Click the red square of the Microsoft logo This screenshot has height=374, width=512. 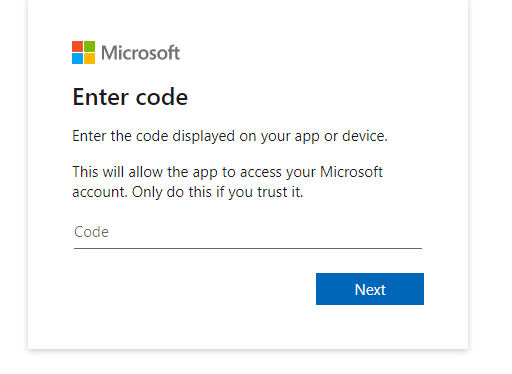click(x=77, y=46)
